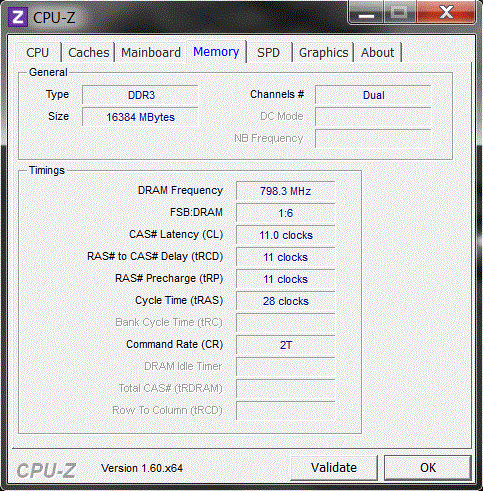
Task: Minimize the CPU-Z window
Action: point(366,13)
